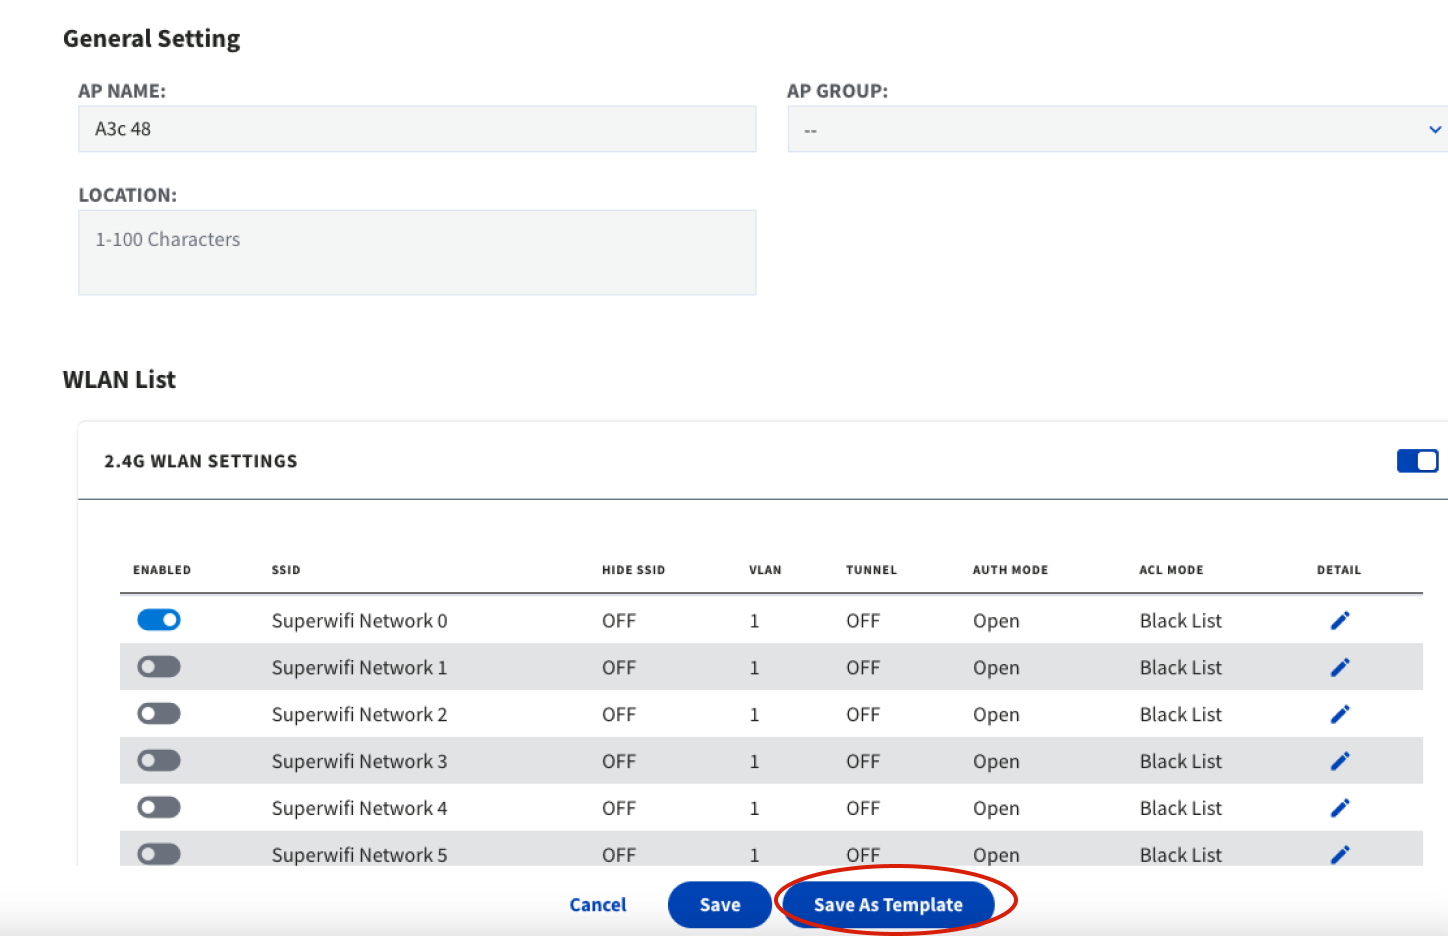Click the HIDE SSID column header
This screenshot has width=1448, height=936.
point(633,570)
